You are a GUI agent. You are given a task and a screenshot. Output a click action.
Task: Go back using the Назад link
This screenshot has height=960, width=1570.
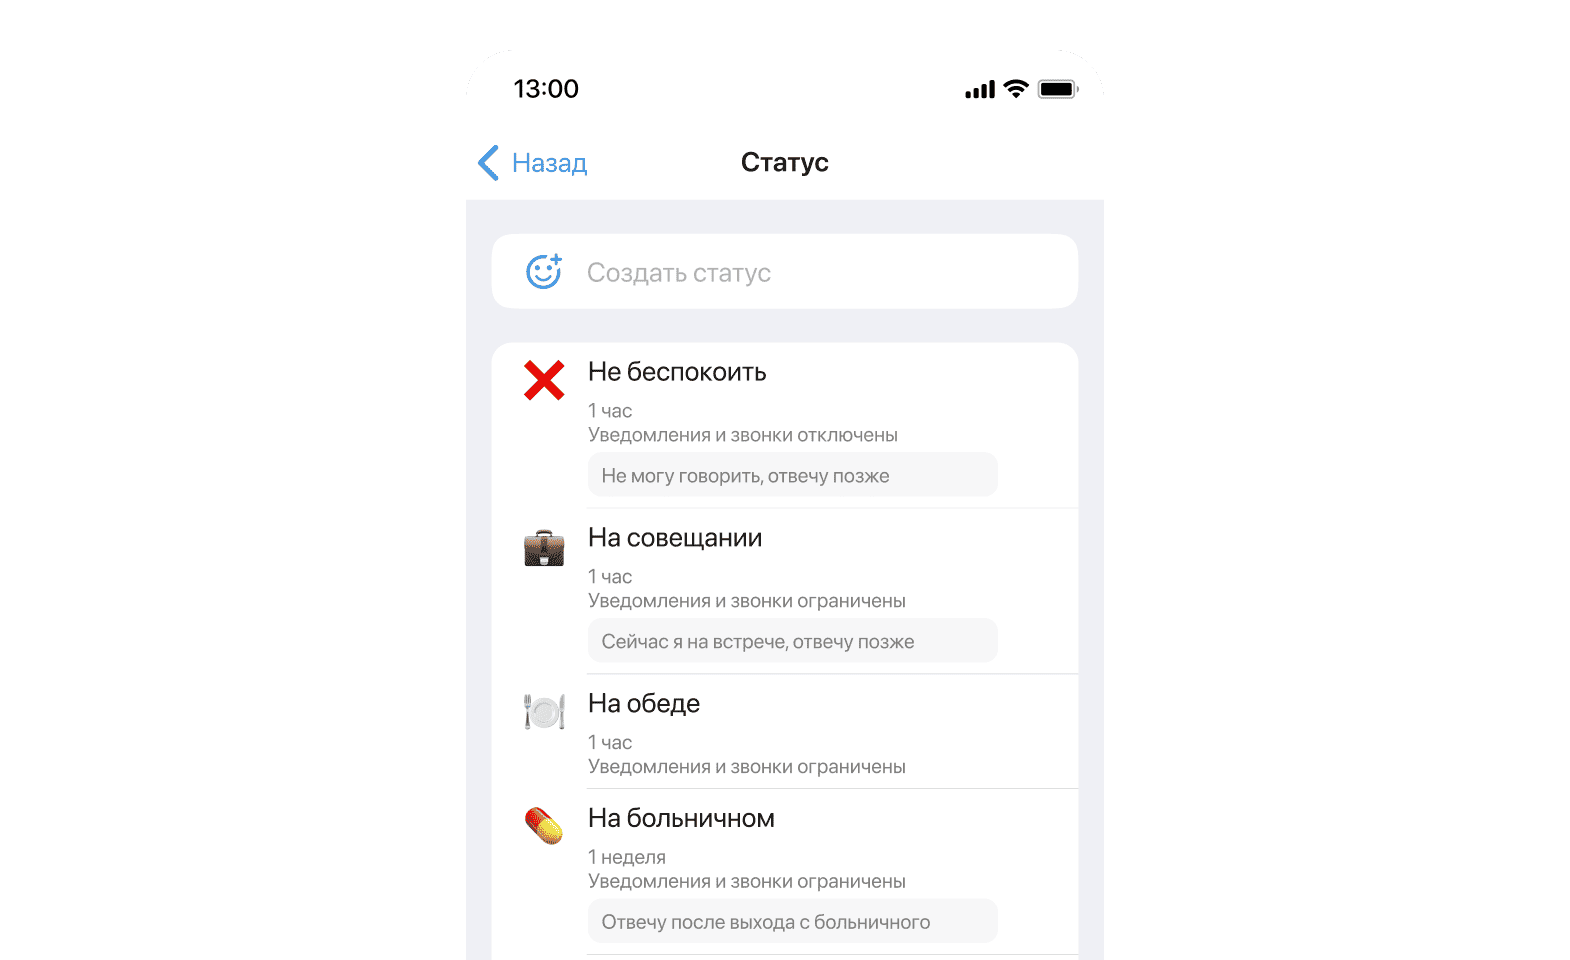pyautogui.click(x=549, y=163)
